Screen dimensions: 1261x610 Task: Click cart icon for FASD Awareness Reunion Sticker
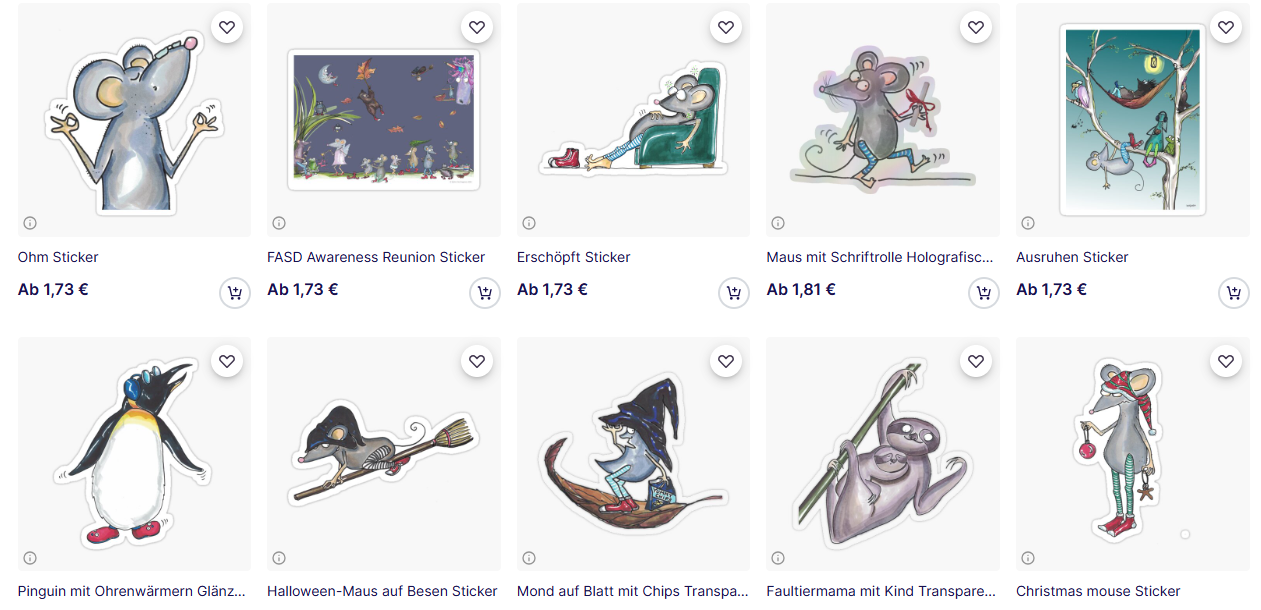[x=485, y=293]
